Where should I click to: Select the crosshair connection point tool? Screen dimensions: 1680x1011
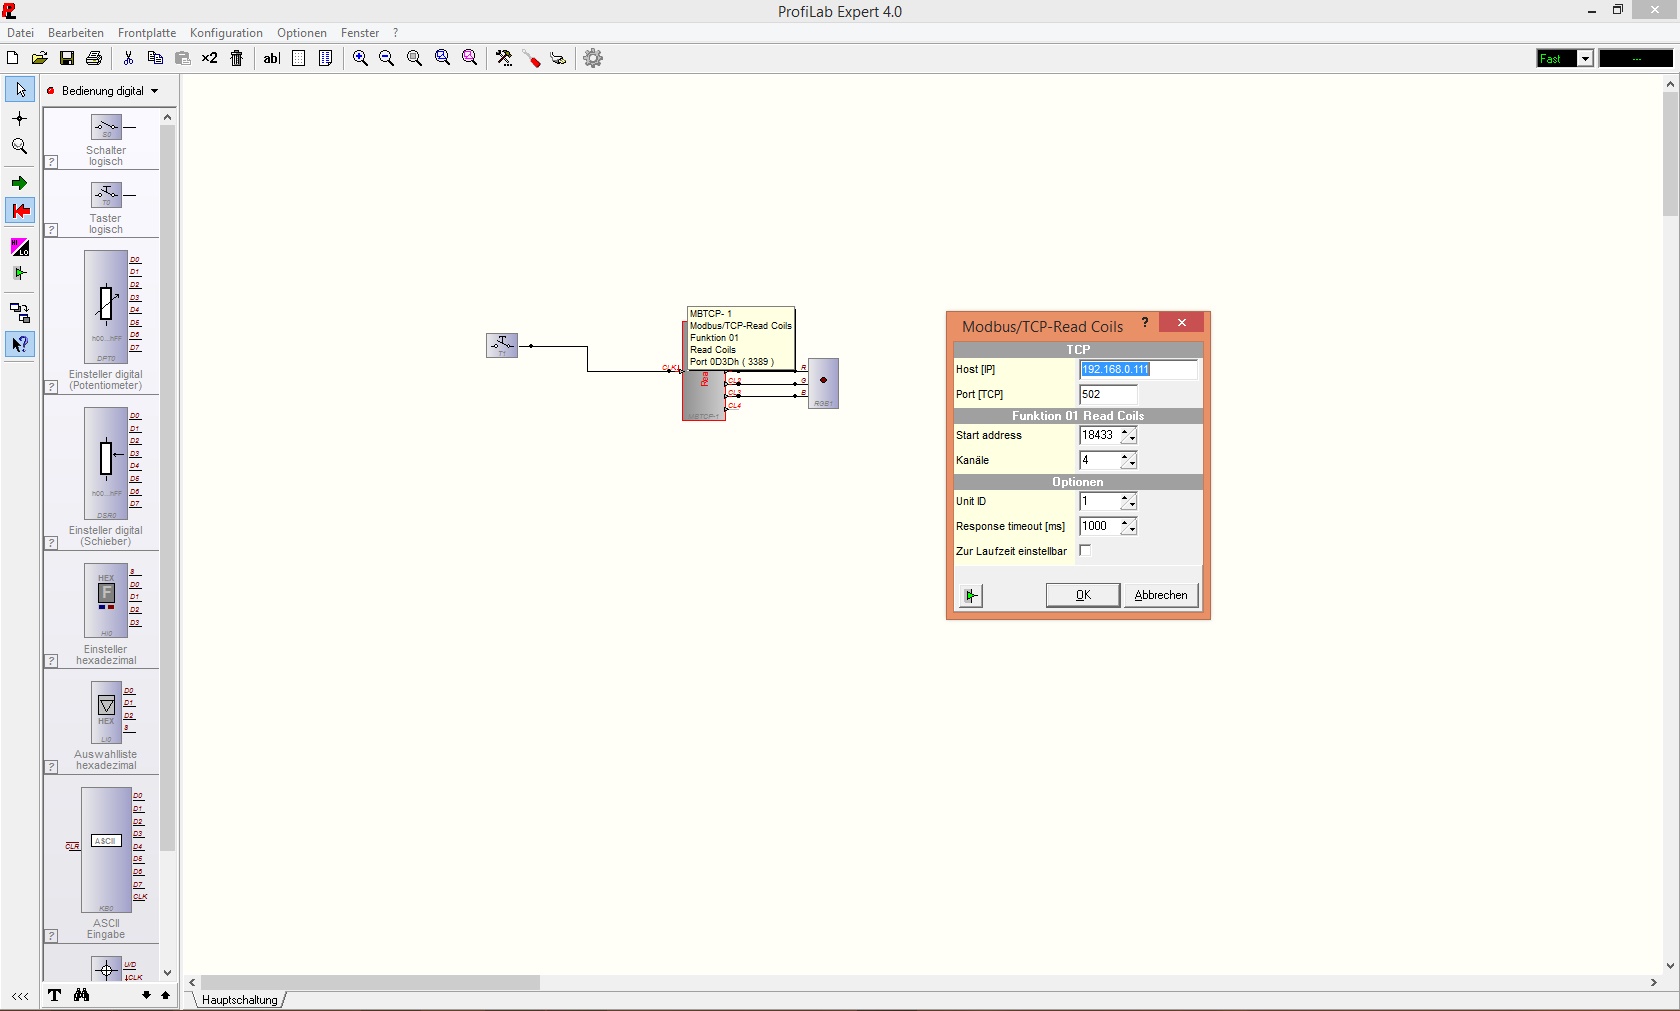[20, 118]
